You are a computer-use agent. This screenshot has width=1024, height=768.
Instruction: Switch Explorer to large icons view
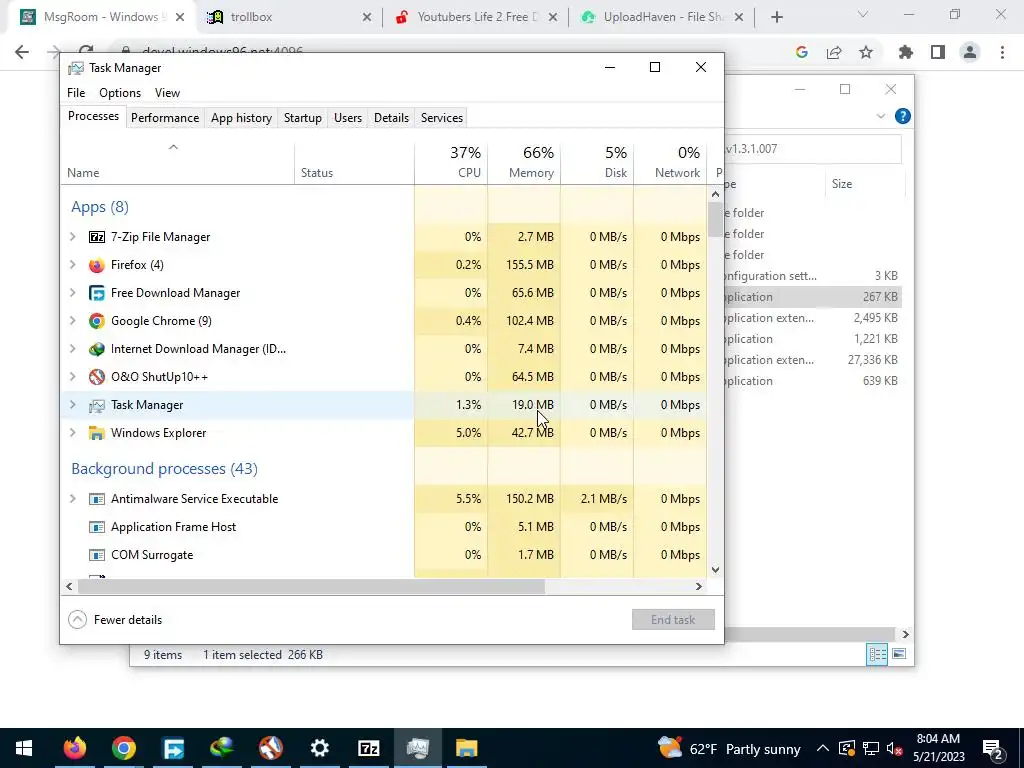[899, 654]
